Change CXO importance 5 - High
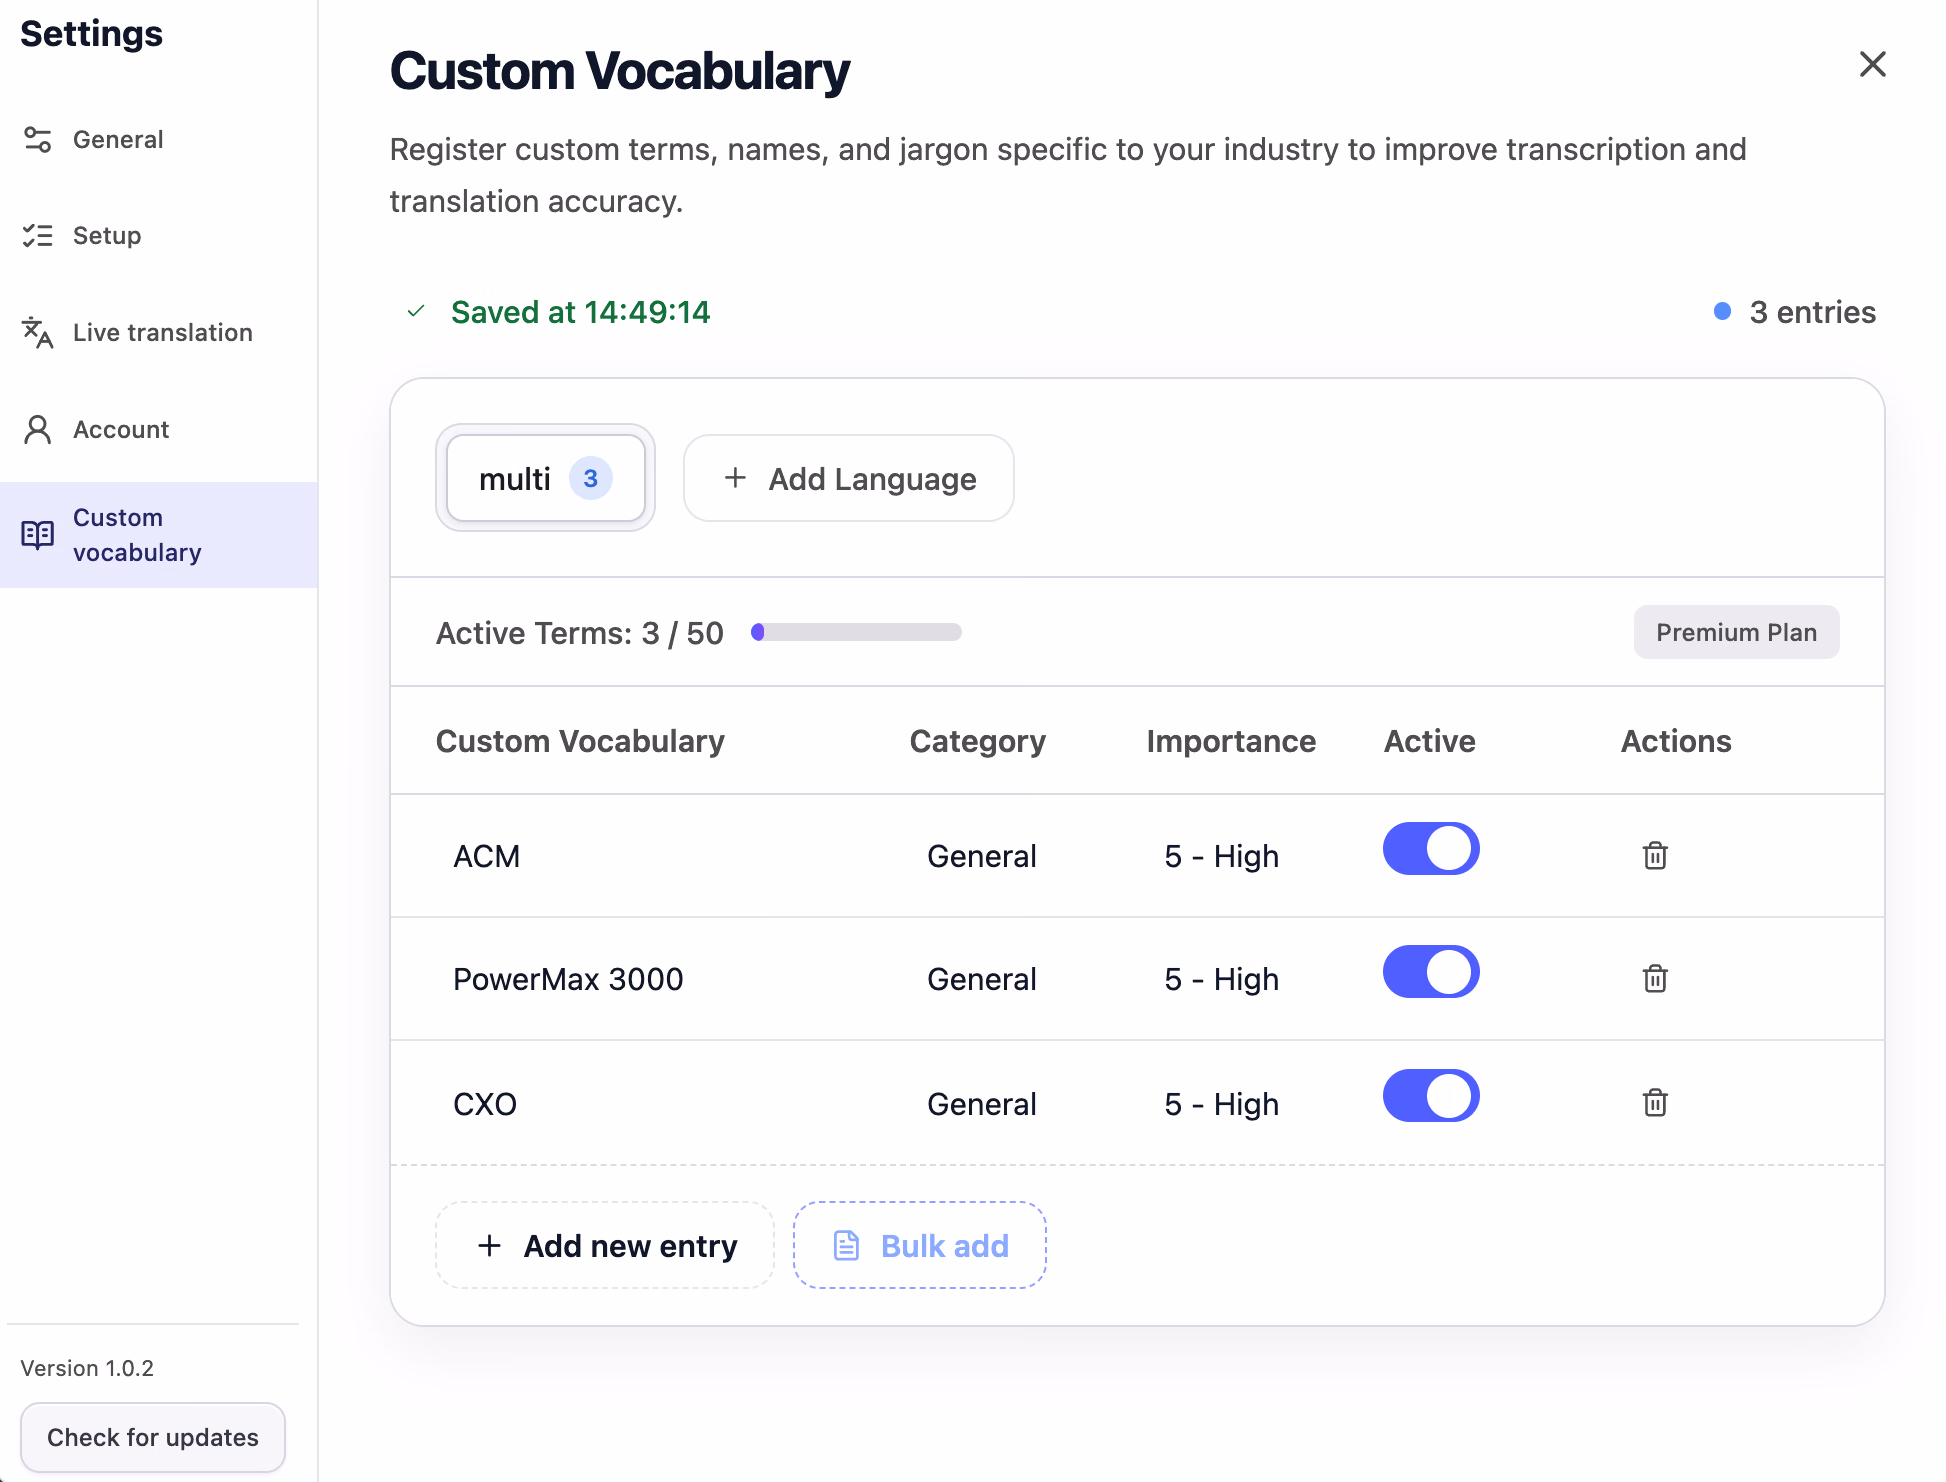The width and height of the screenshot is (1946, 1482). [1221, 1104]
